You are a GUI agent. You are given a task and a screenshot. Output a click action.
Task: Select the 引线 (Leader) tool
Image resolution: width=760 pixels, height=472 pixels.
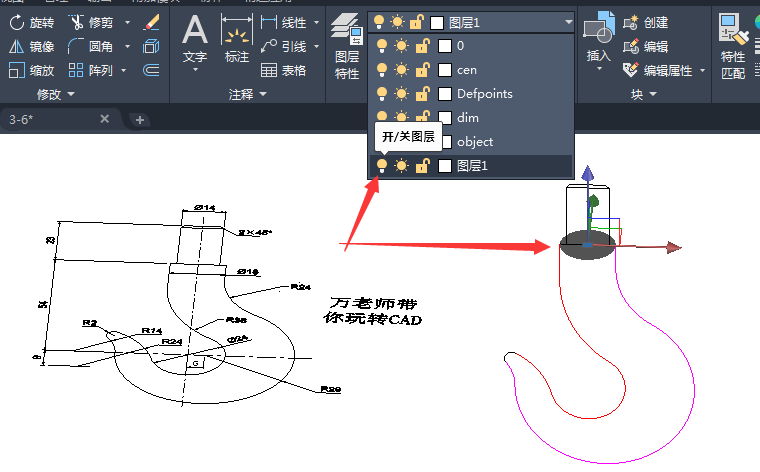[x=284, y=47]
